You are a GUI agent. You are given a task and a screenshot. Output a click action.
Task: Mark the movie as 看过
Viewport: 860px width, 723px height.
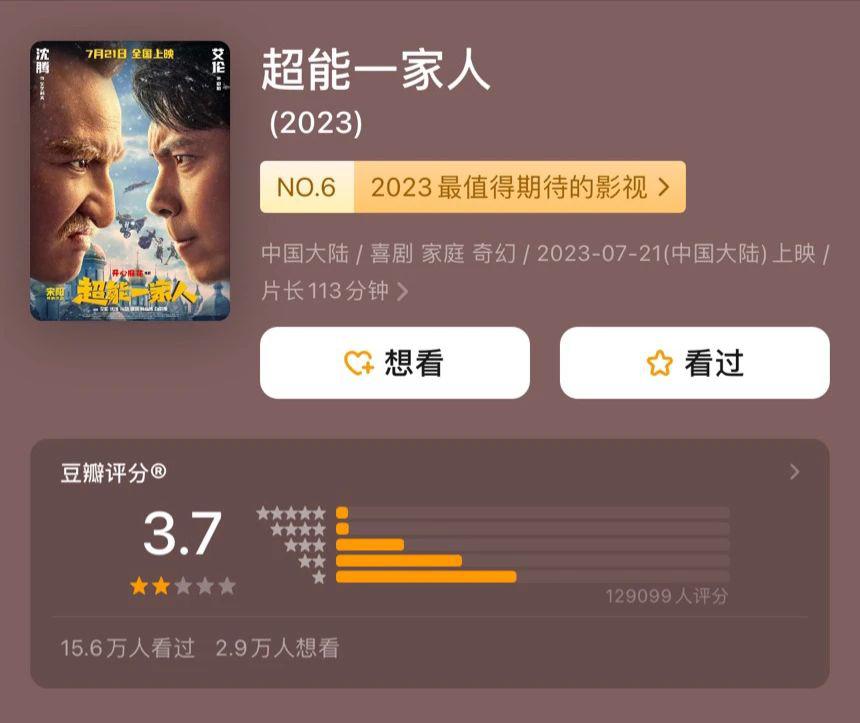tap(694, 363)
